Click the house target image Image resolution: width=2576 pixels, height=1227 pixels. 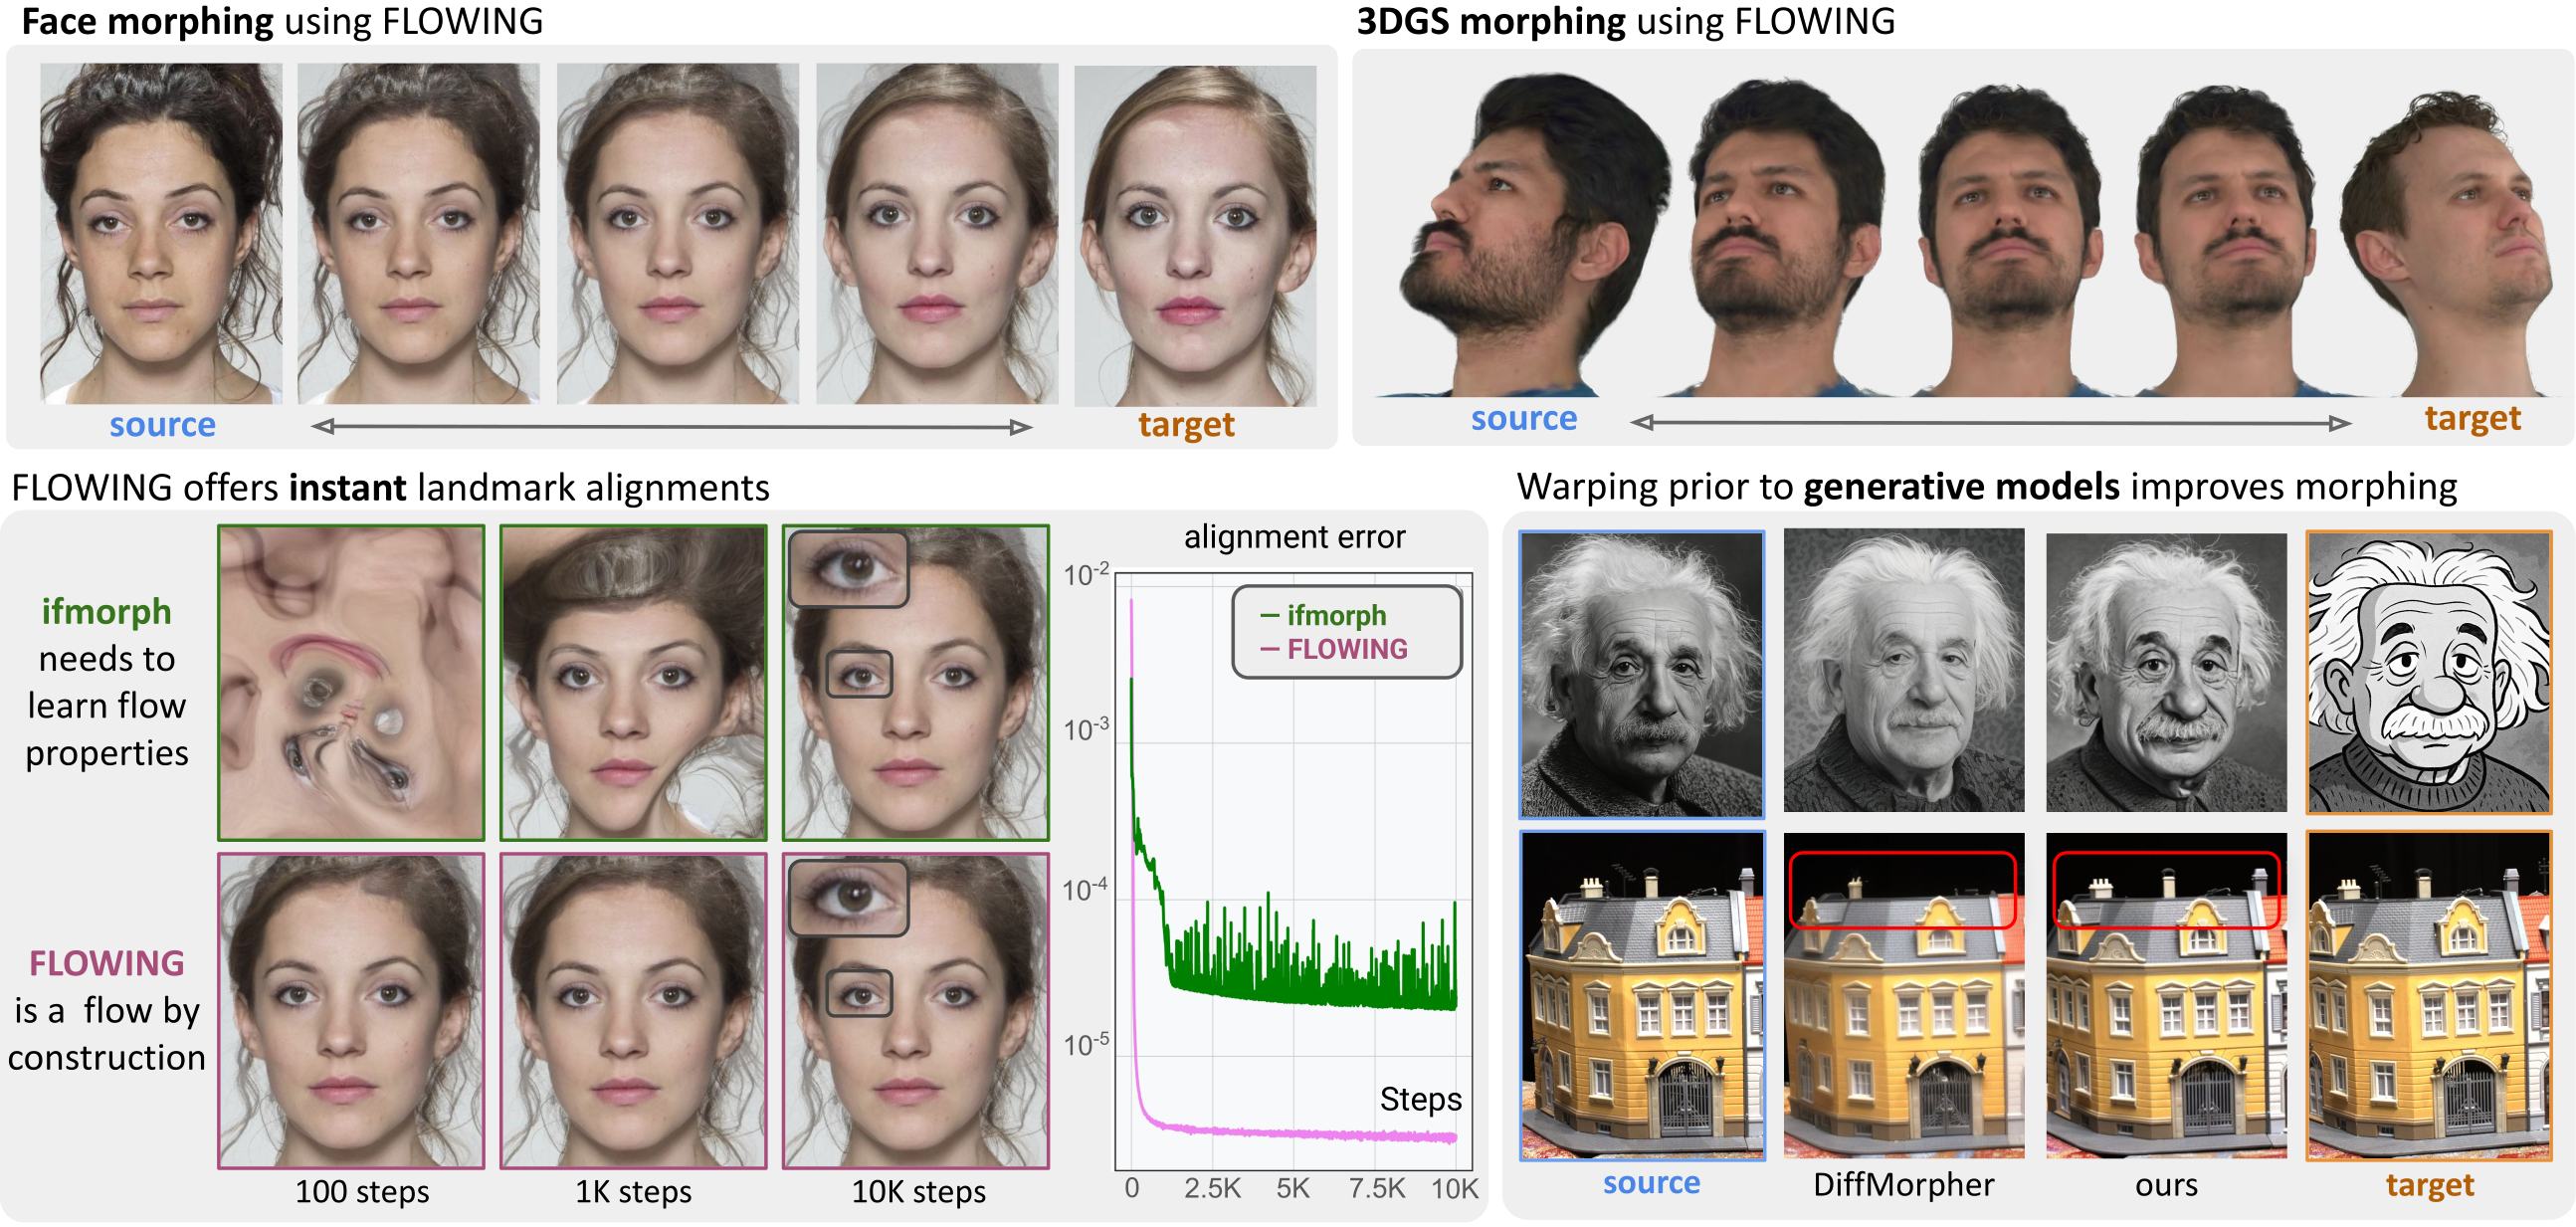[x=2429, y=996]
